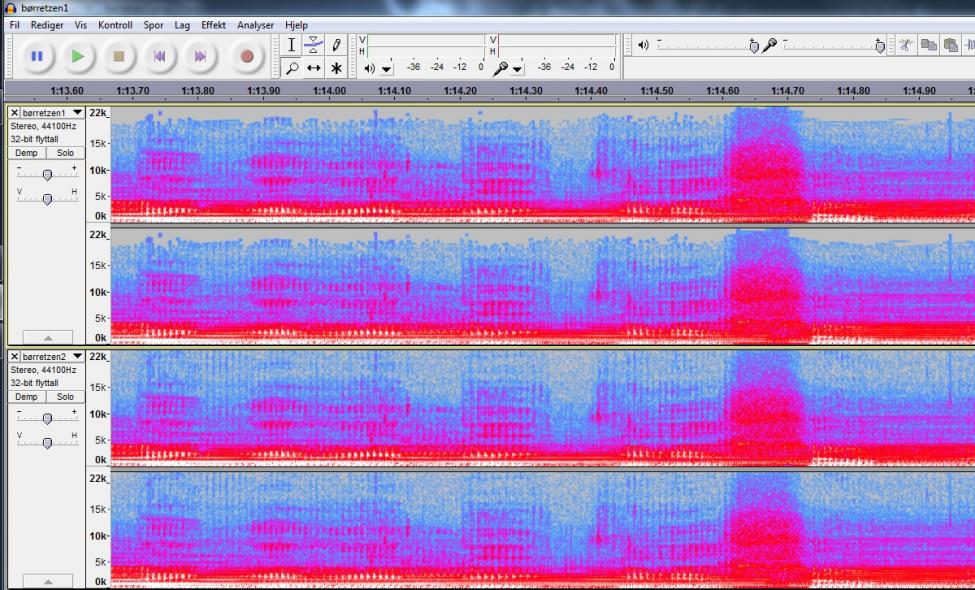Select the Selection (I-beam) tool
This screenshot has width=975, height=590.
click(x=291, y=45)
